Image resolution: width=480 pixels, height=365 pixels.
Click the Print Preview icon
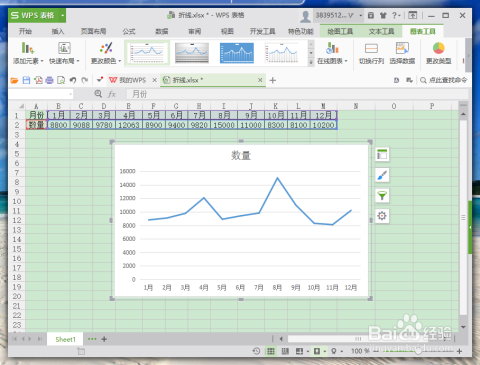[x=61, y=80]
